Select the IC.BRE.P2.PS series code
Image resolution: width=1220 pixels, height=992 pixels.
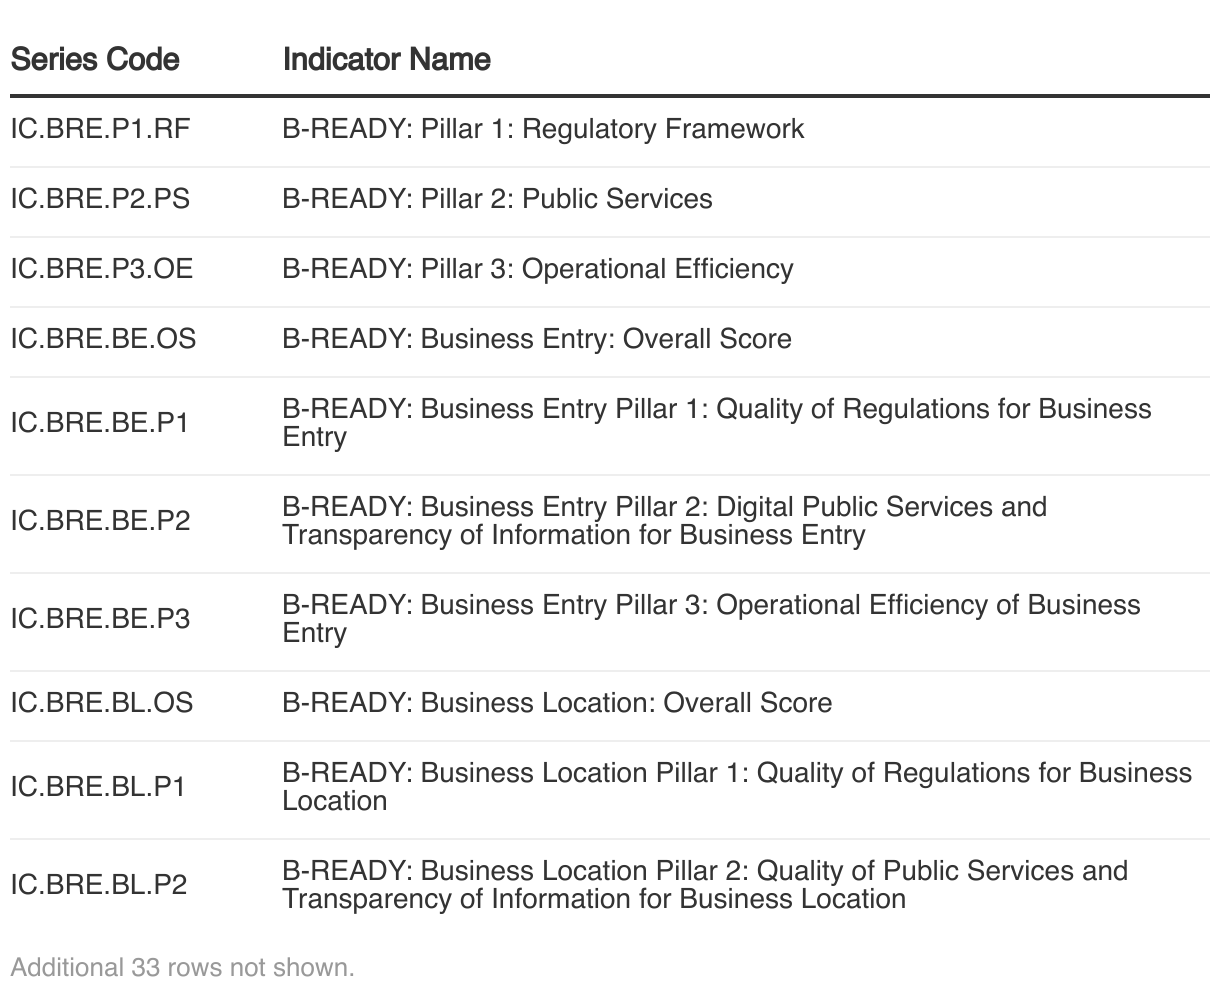point(100,199)
